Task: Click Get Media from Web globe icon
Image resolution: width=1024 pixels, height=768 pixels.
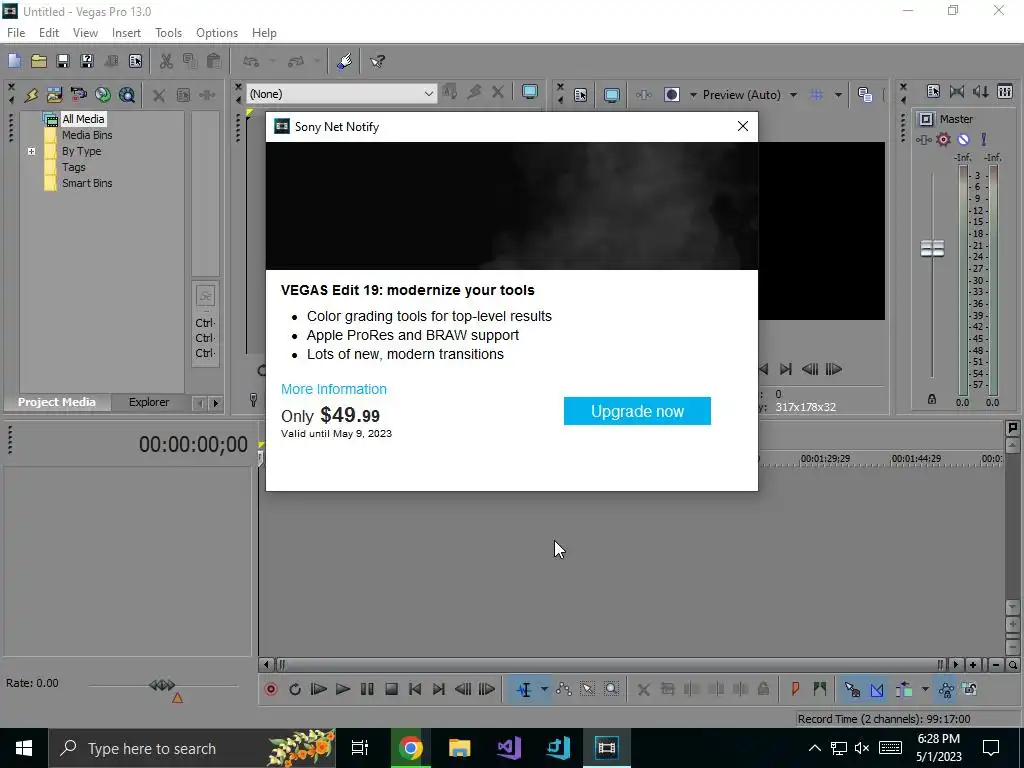Action: (127, 95)
